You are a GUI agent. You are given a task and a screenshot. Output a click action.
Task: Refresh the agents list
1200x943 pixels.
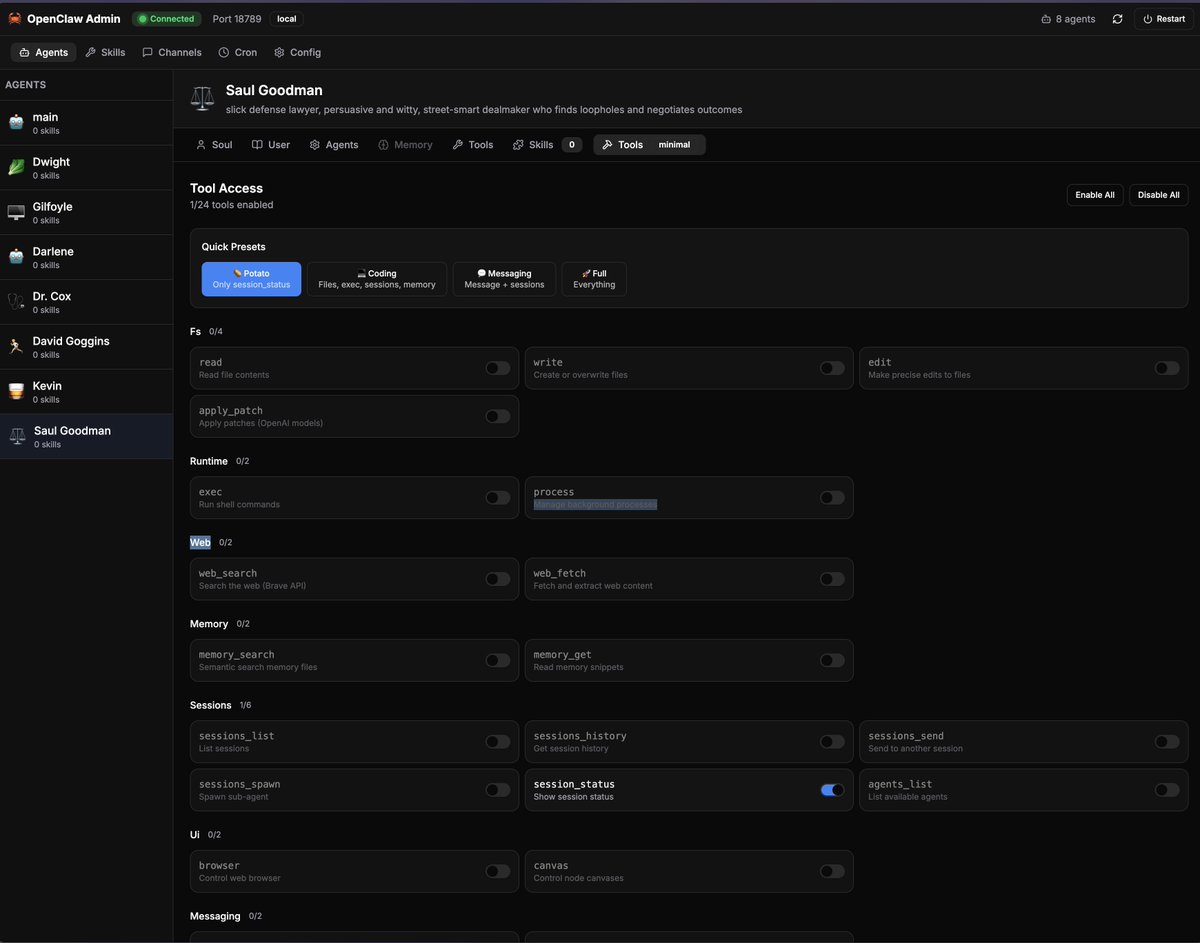tap(1117, 18)
